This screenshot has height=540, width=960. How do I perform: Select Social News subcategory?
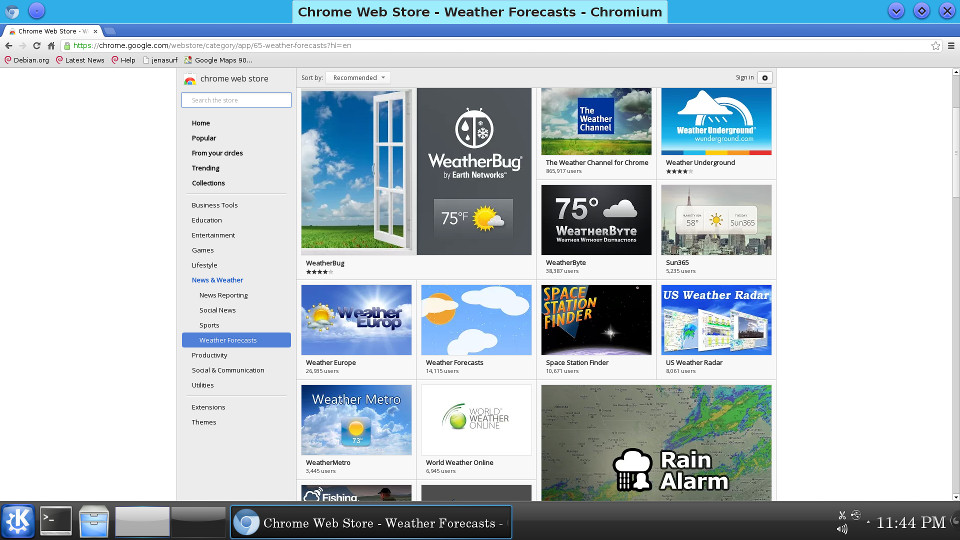(x=217, y=310)
